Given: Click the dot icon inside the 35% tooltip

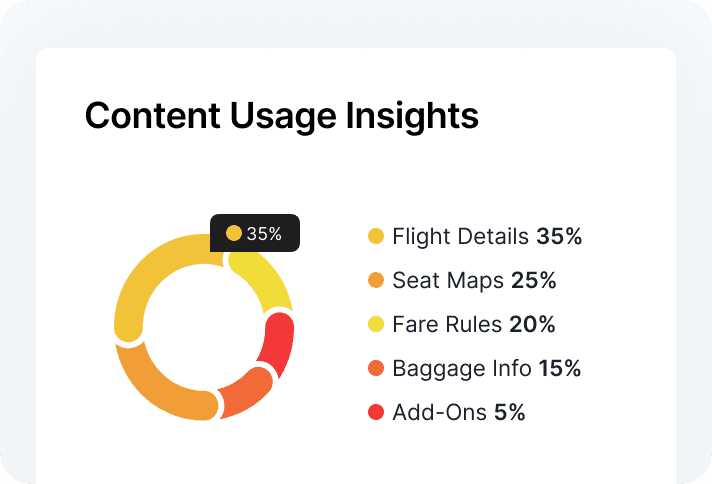Looking at the screenshot, I should pyautogui.click(x=234, y=233).
